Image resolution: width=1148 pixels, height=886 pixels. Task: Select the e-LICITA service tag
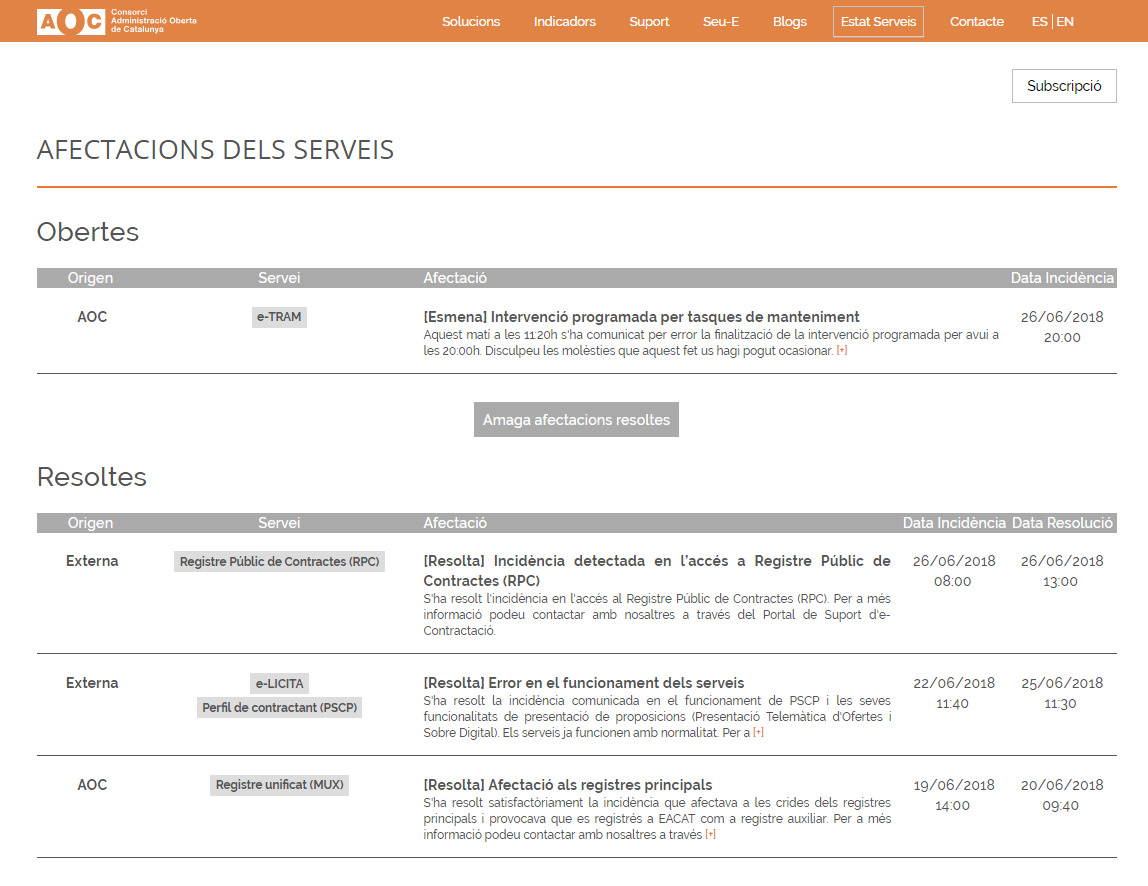tap(279, 684)
